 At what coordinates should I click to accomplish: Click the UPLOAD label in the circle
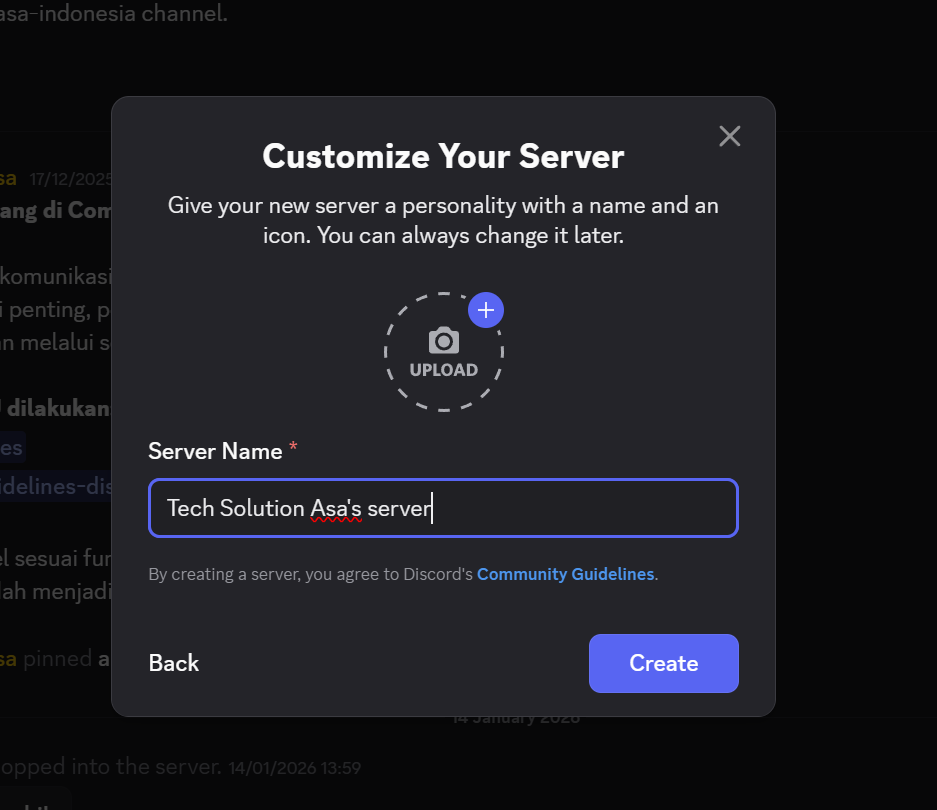click(444, 370)
